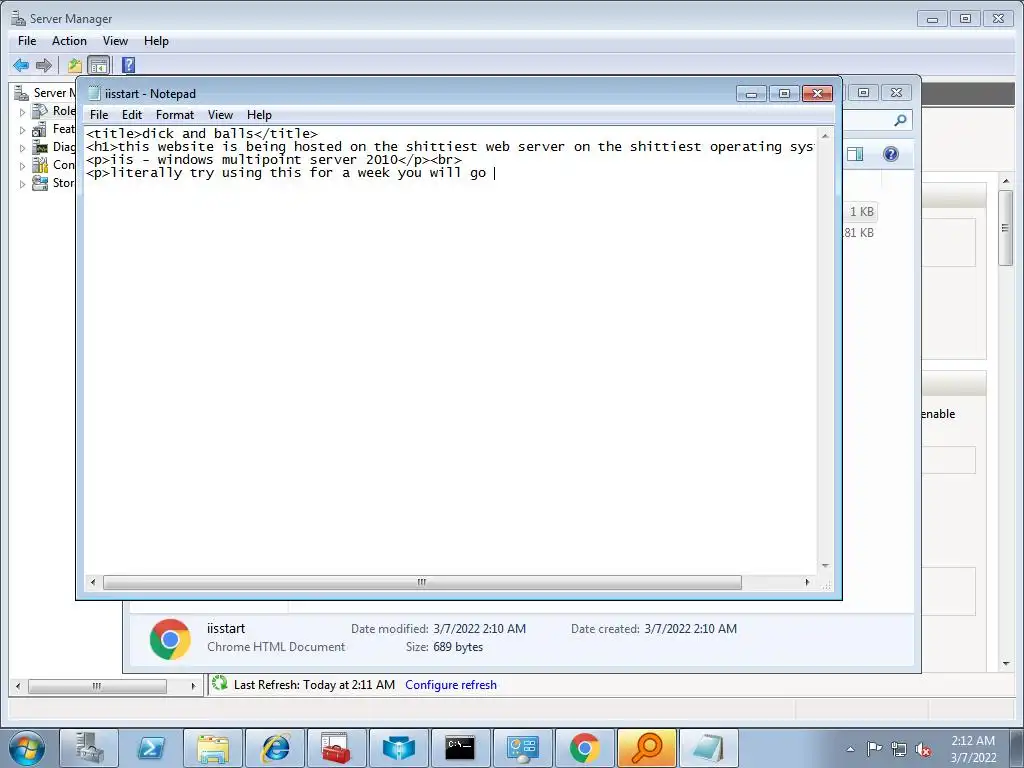Expand the Roles tree node arrow
1024x768 pixels.
tap(22, 112)
